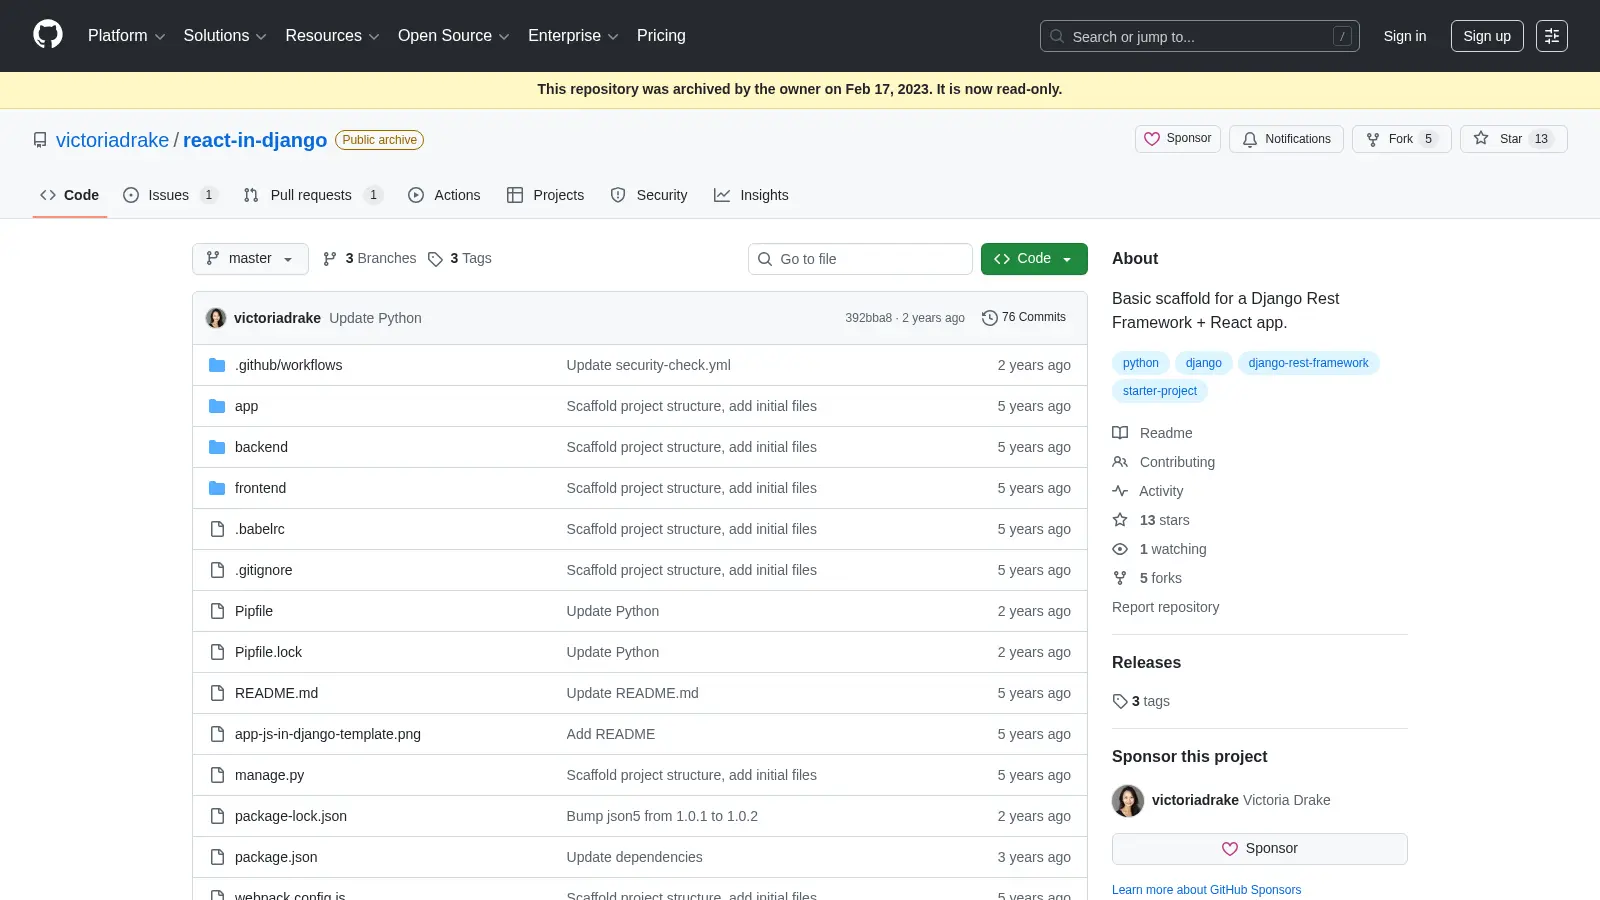Click the README.md file icon
Viewport: 1600px width, 900px height.
click(x=217, y=693)
